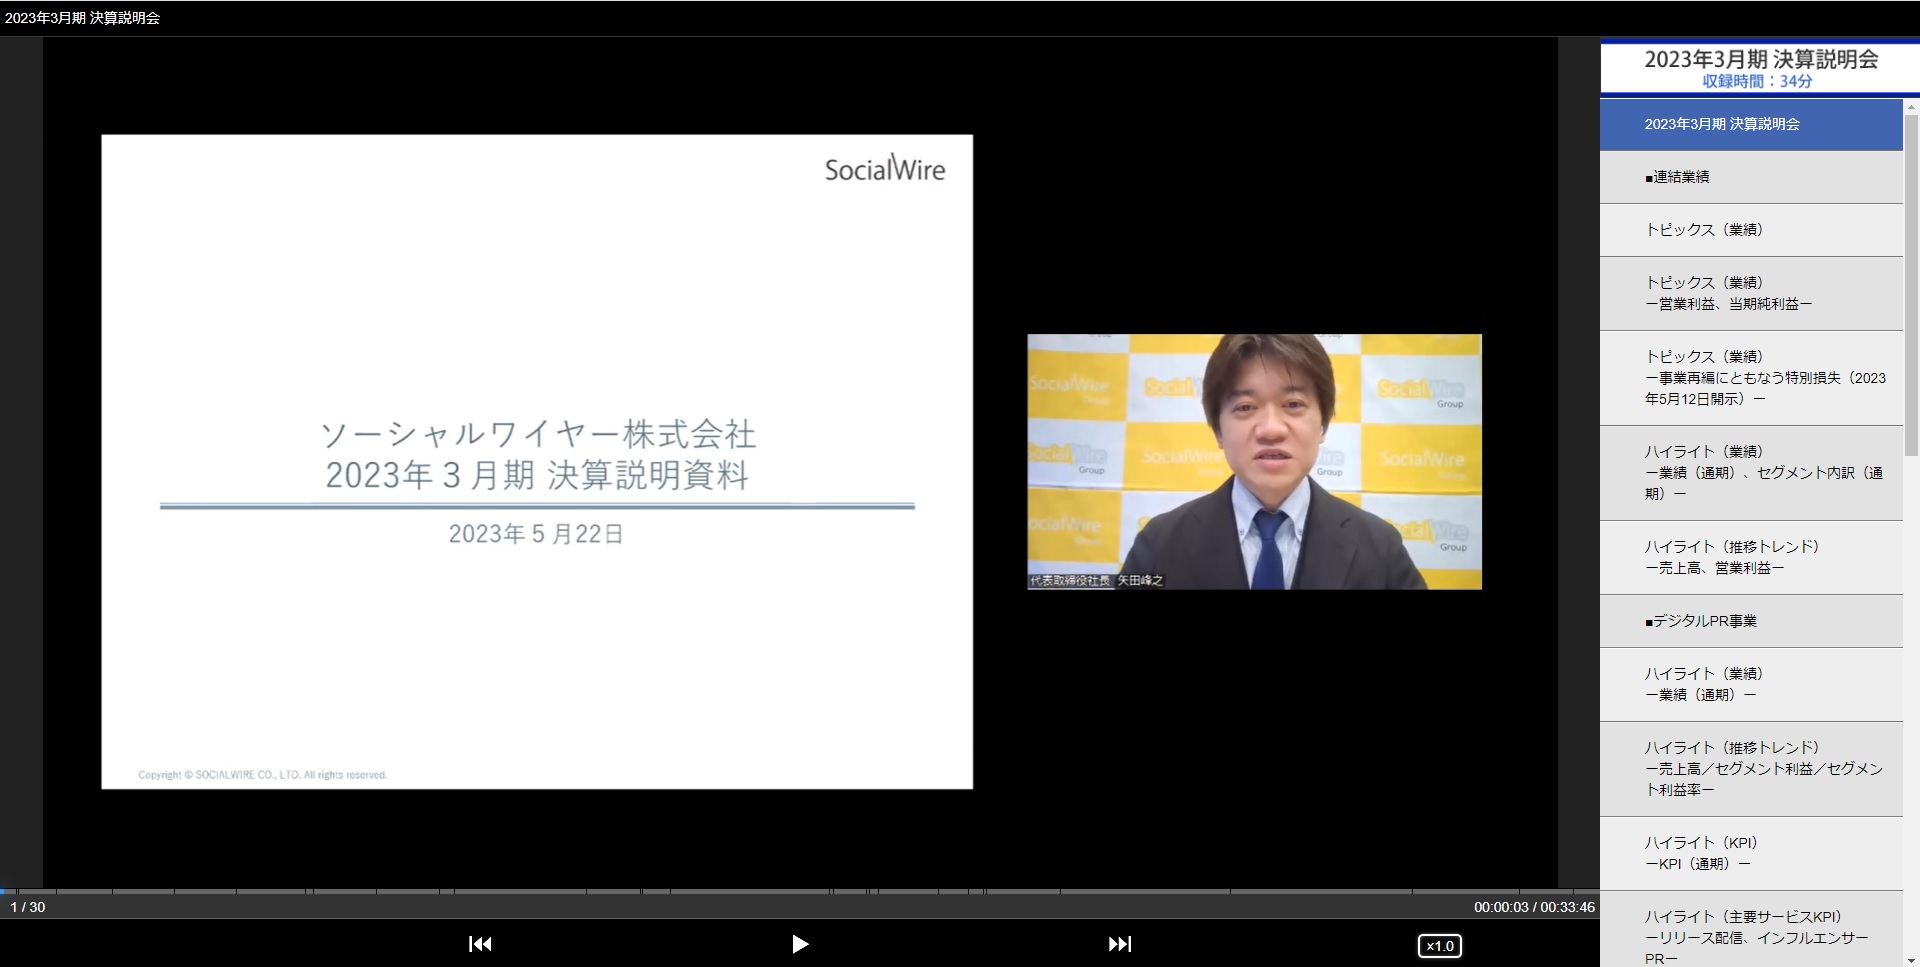Open ハイライト（主要サービスKPI） chapter
This screenshot has width=1920, height=967.
coord(1751,930)
